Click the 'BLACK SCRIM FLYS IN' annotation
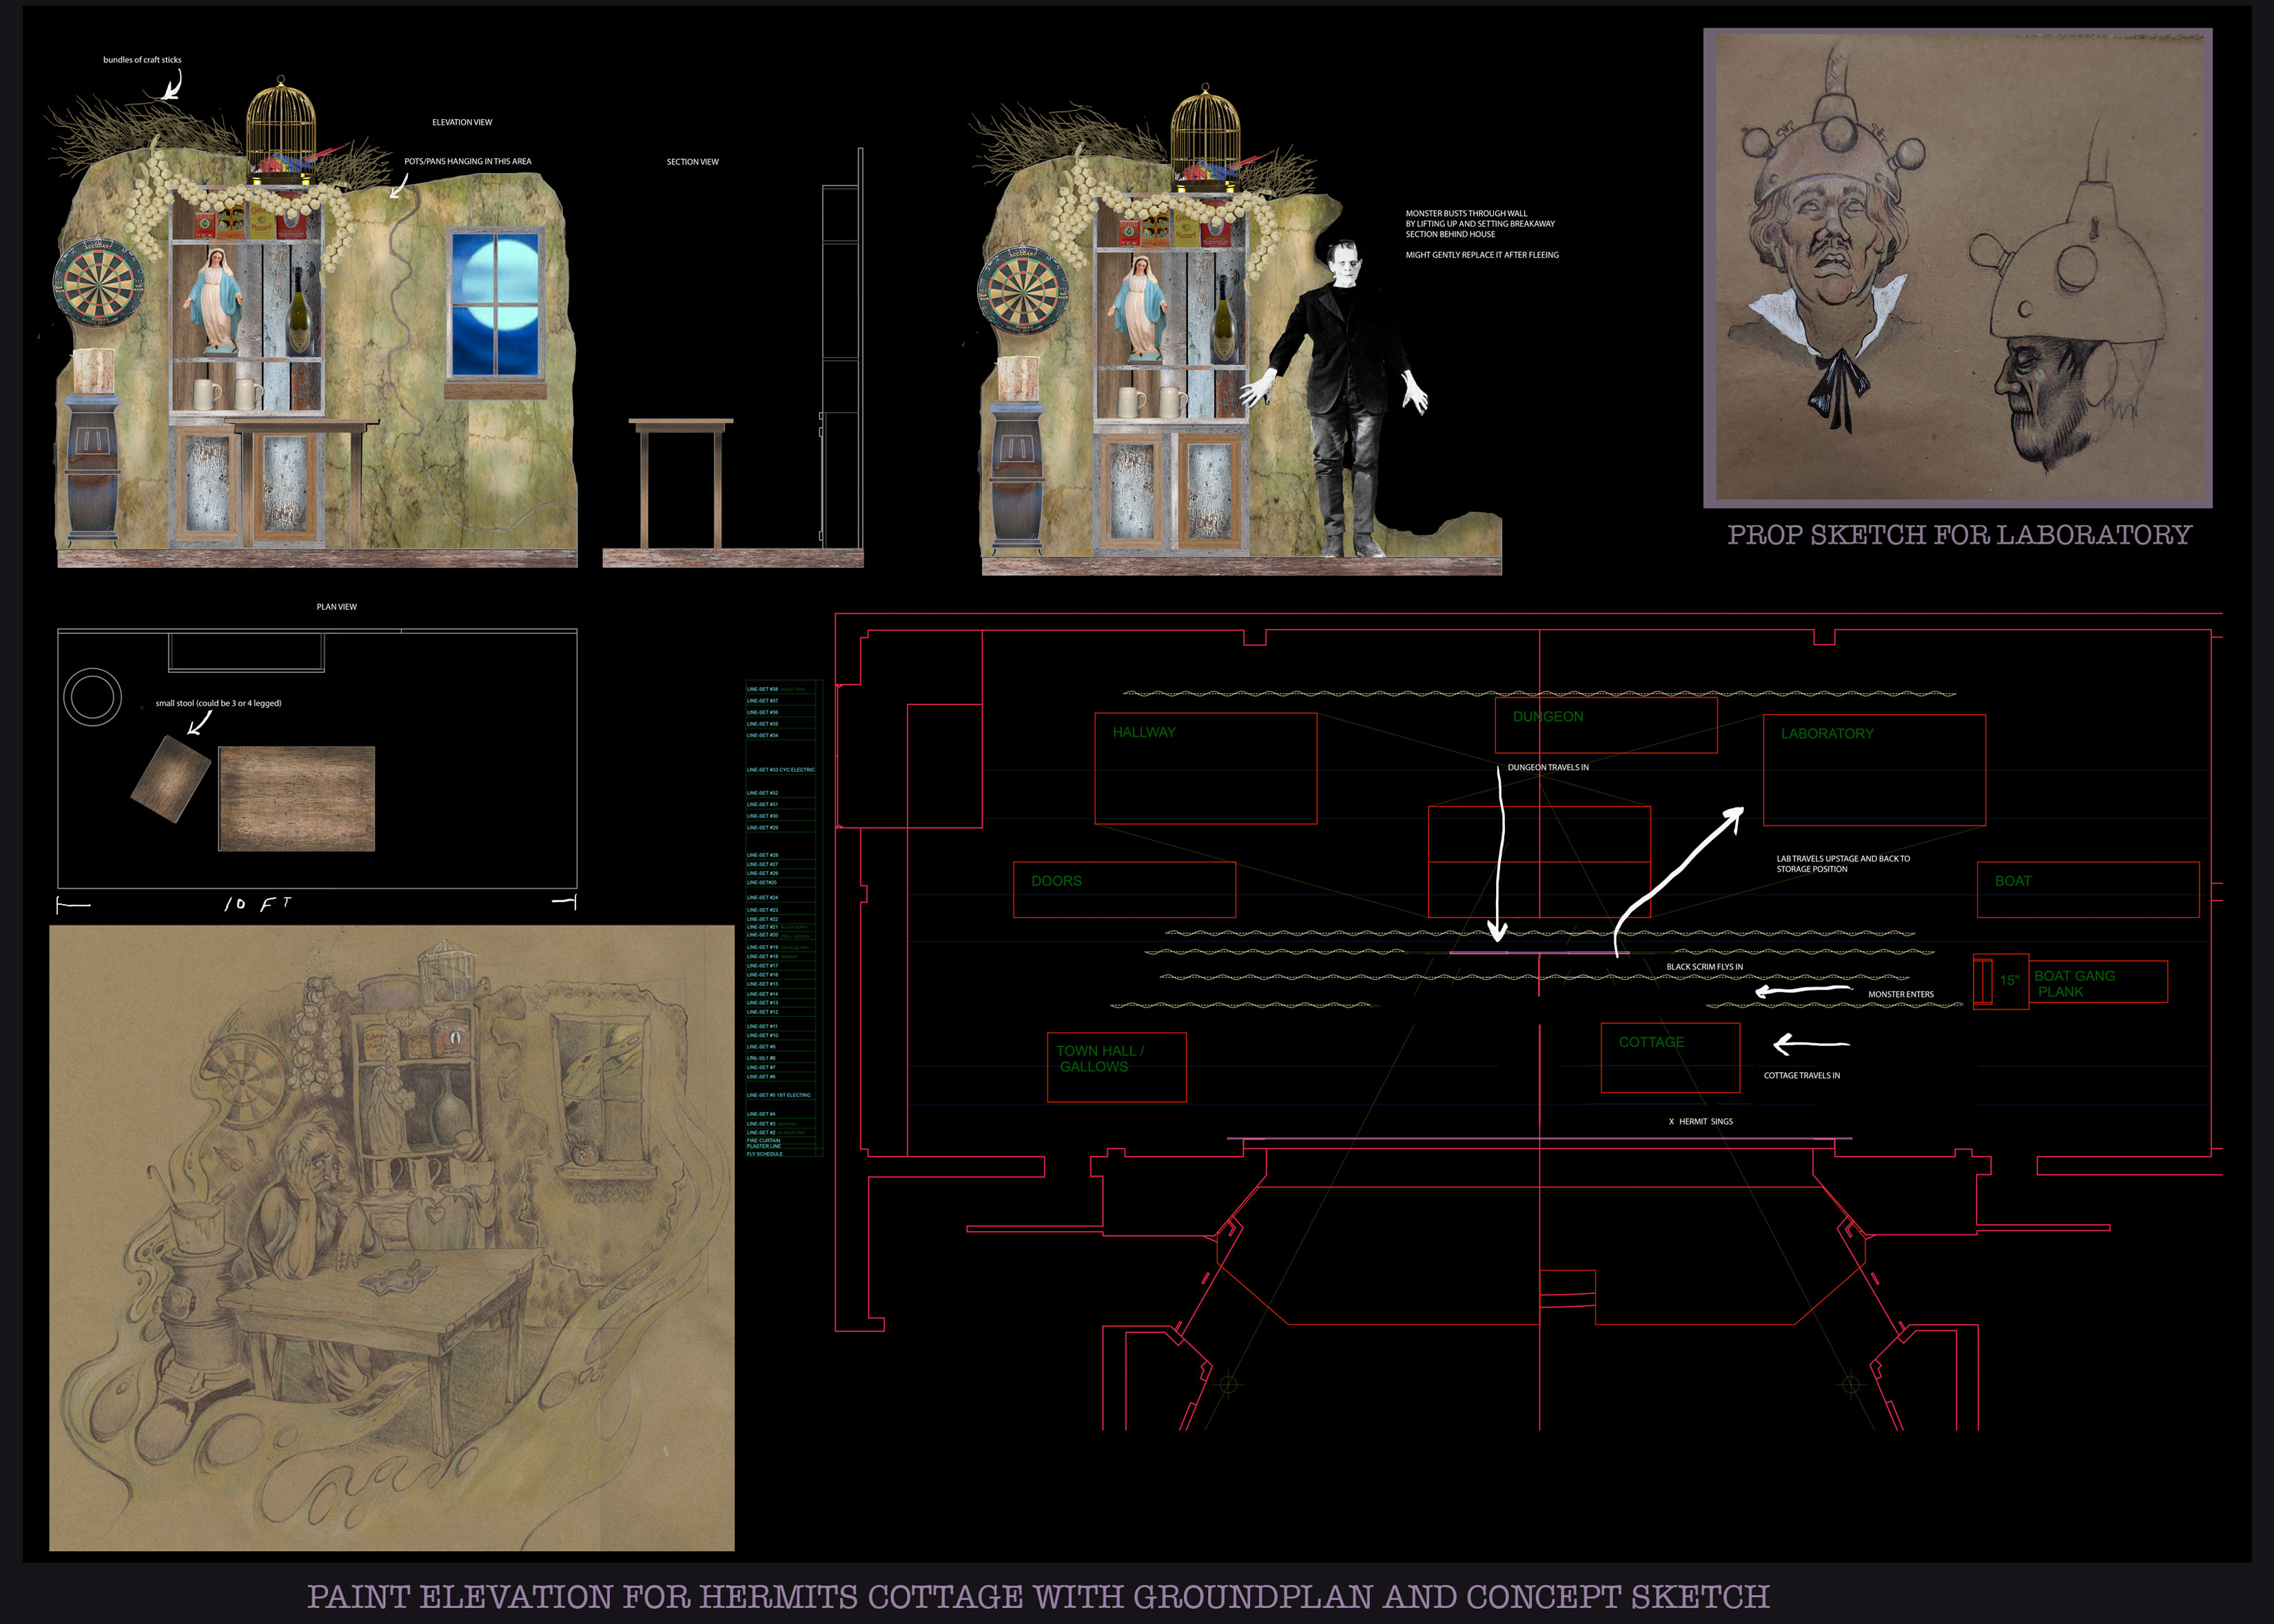 (1704, 967)
